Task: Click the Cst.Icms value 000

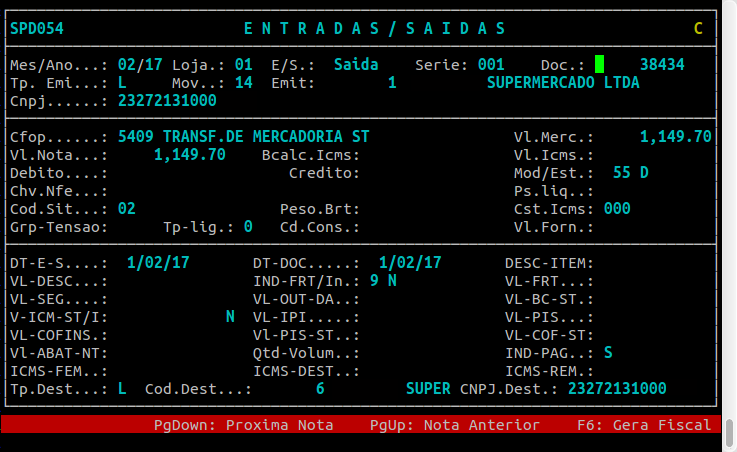Action: click(617, 208)
